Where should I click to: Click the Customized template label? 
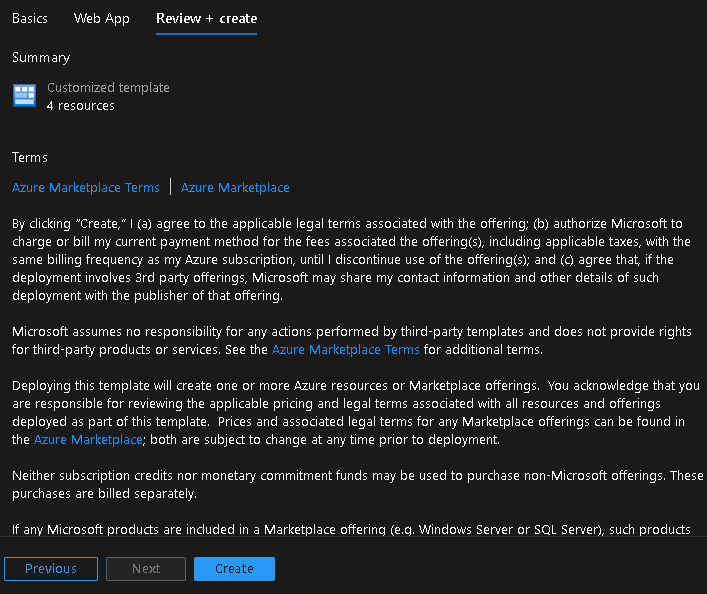pyautogui.click(x=108, y=87)
